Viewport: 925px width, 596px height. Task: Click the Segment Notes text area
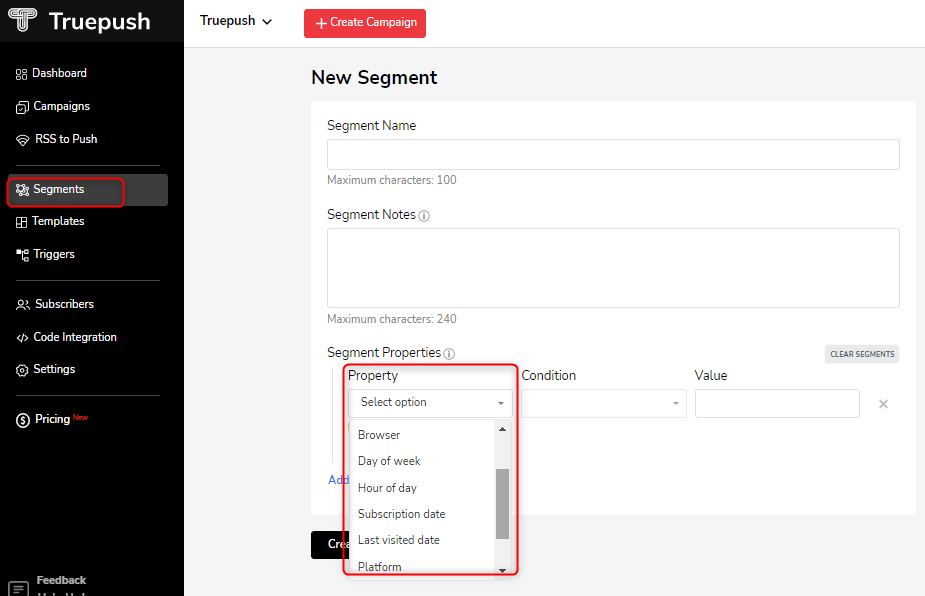613,268
